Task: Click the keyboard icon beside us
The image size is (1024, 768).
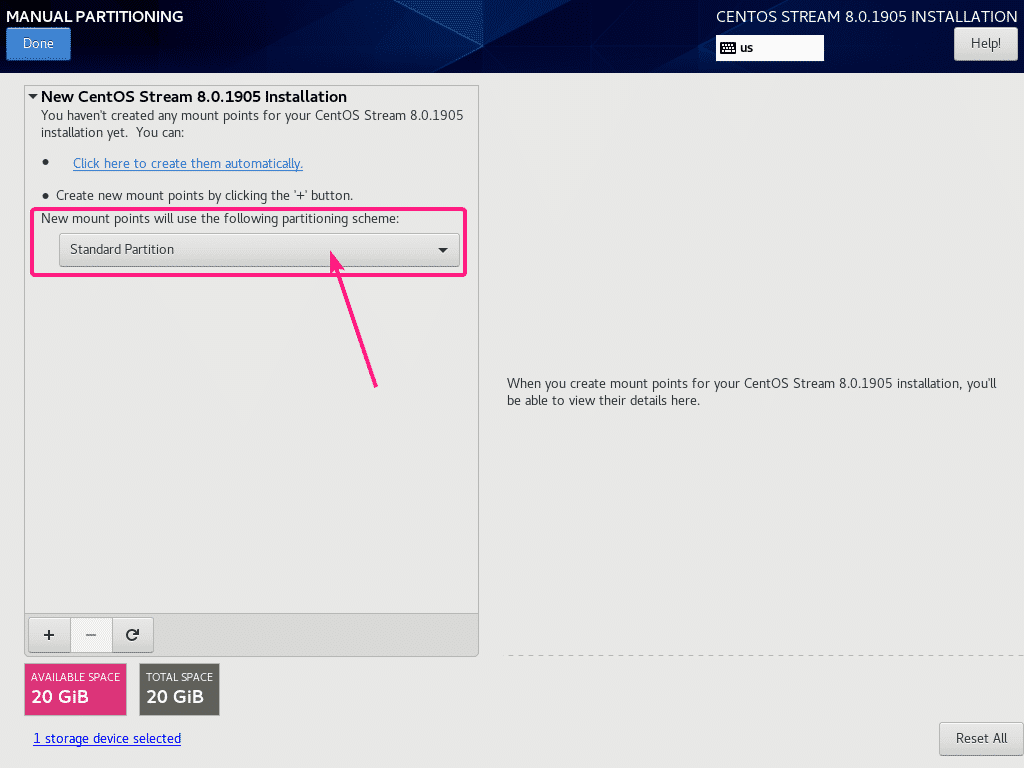Action: point(728,48)
